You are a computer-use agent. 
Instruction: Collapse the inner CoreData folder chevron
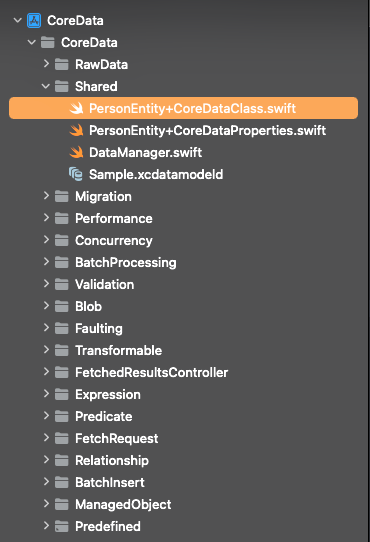click(32, 42)
